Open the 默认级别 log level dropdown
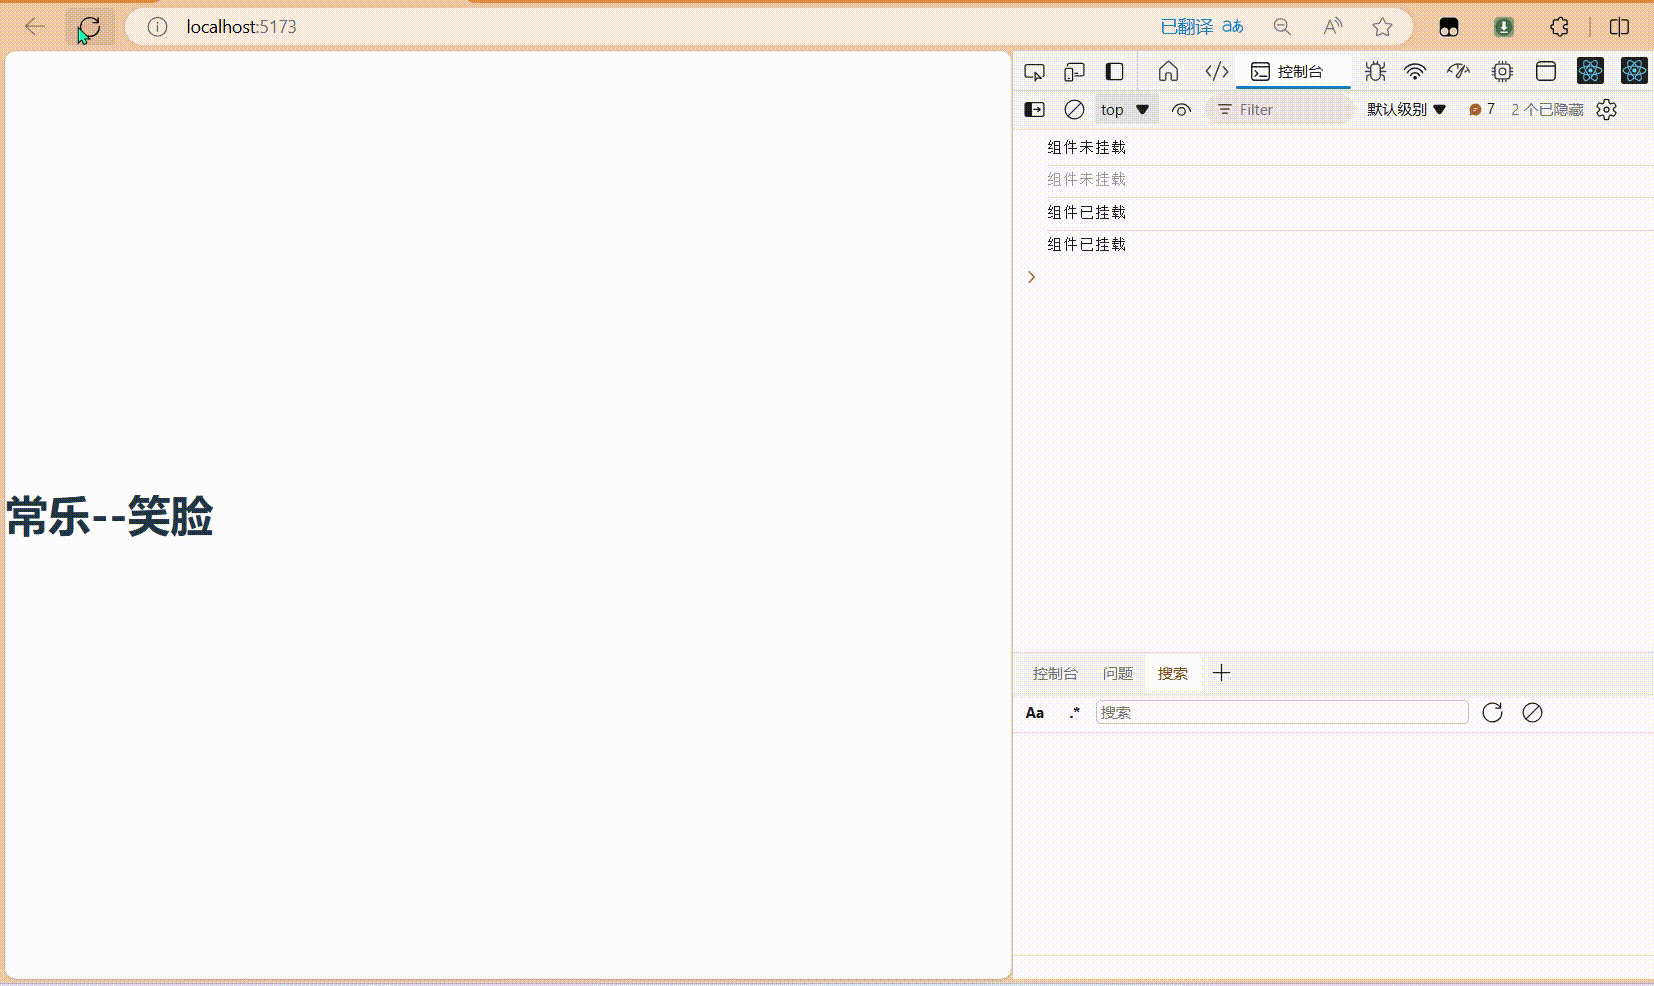The height and width of the screenshot is (986, 1654). click(1405, 109)
